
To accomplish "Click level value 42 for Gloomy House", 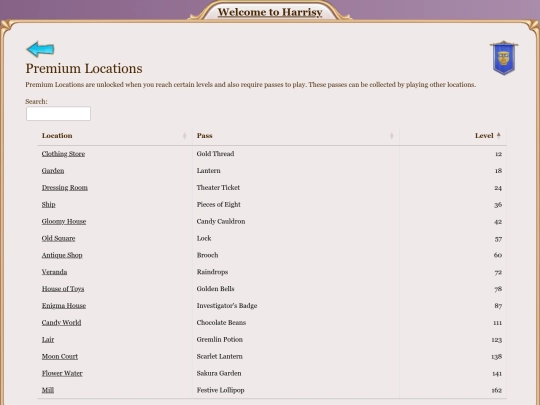I will [498, 221].
